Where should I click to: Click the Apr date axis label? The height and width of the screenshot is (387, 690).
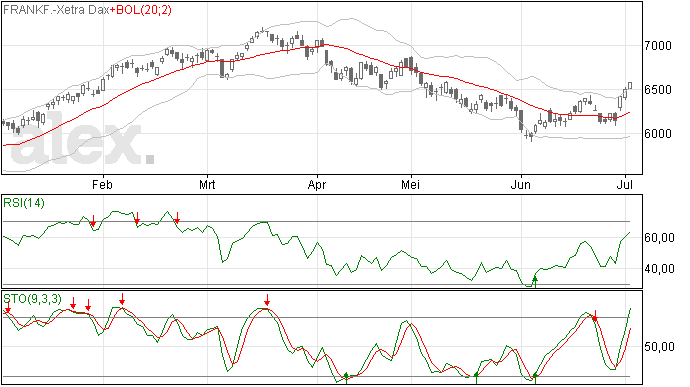click(317, 184)
